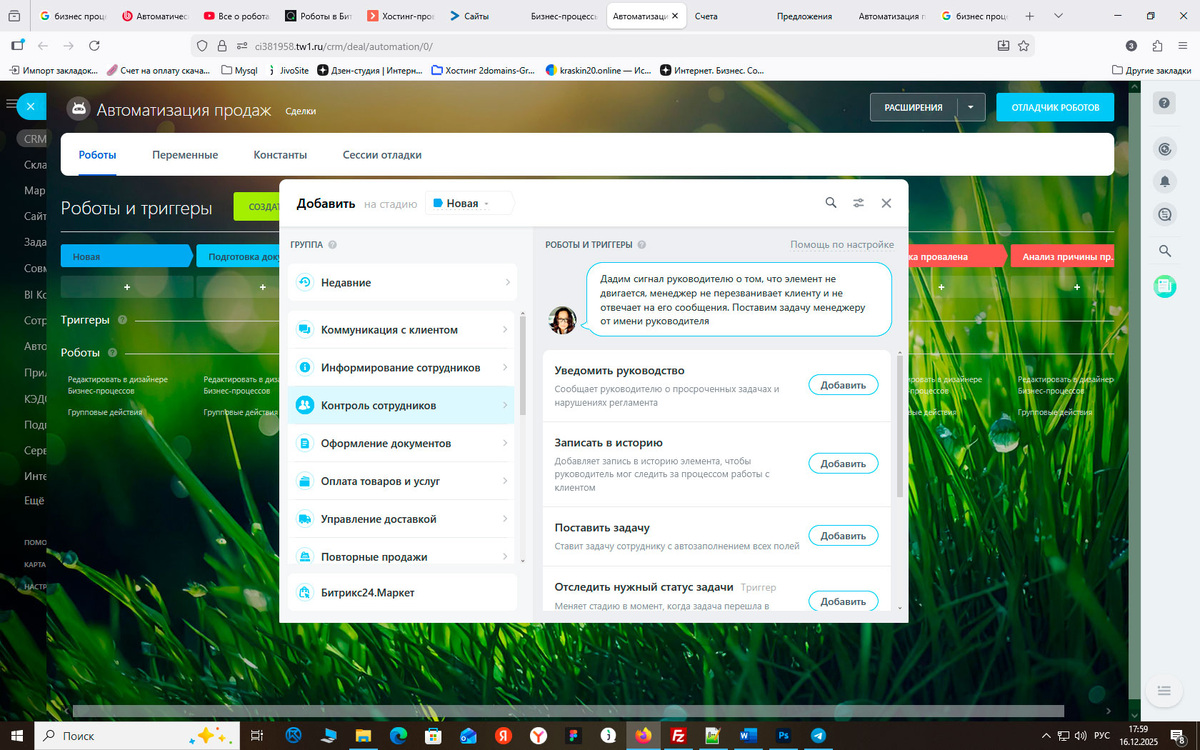Expand Оформление документов group

point(402,443)
